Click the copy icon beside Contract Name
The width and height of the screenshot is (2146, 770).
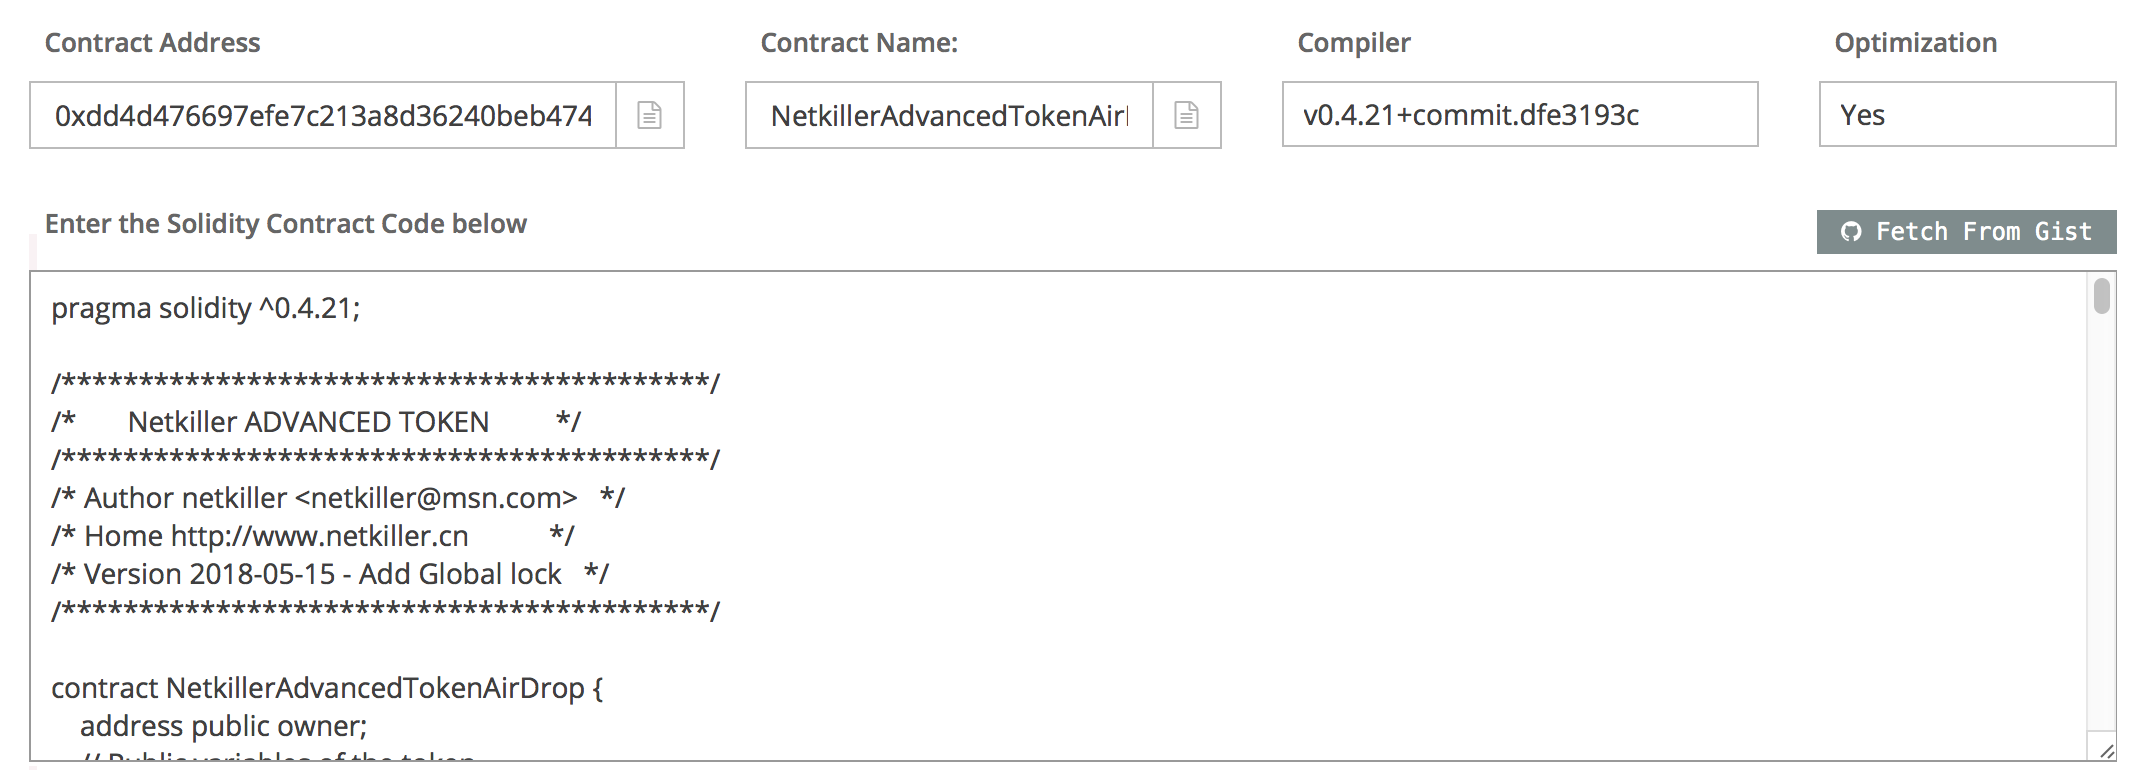pos(1186,115)
